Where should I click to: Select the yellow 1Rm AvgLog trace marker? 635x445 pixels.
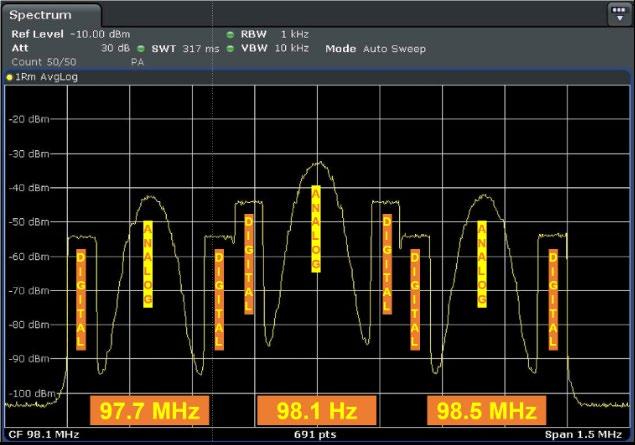(9, 77)
